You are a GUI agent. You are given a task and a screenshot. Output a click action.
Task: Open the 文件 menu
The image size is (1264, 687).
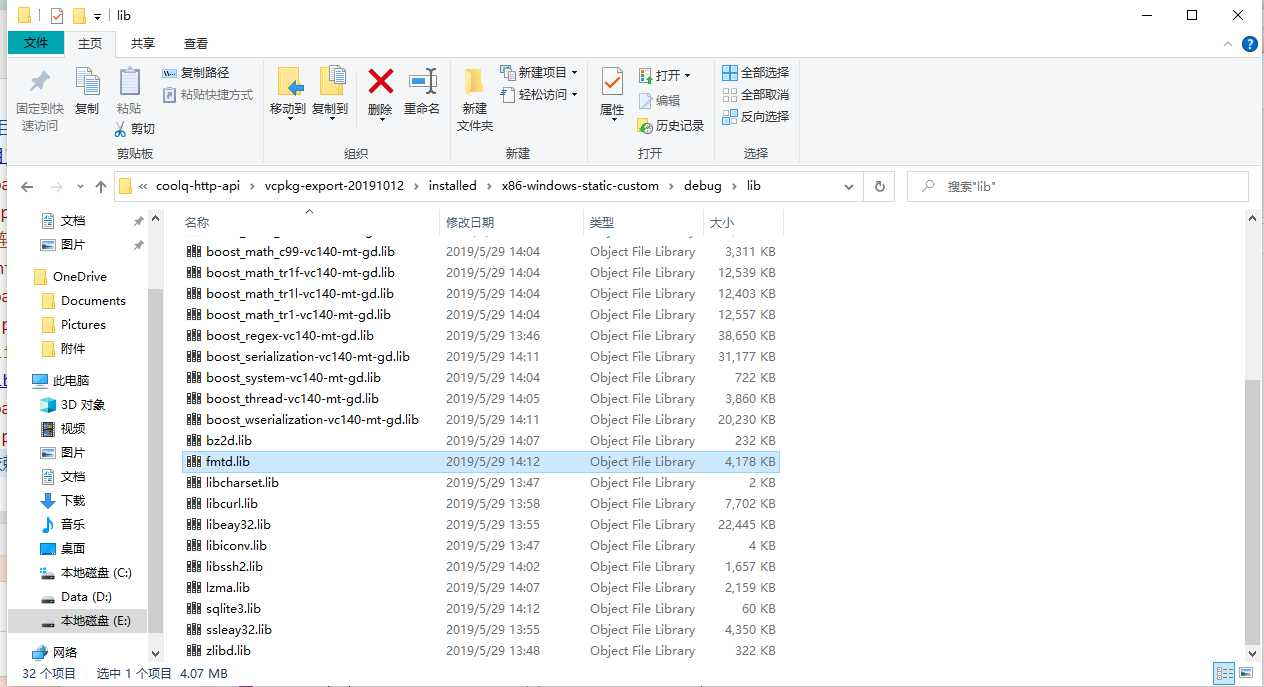point(36,43)
